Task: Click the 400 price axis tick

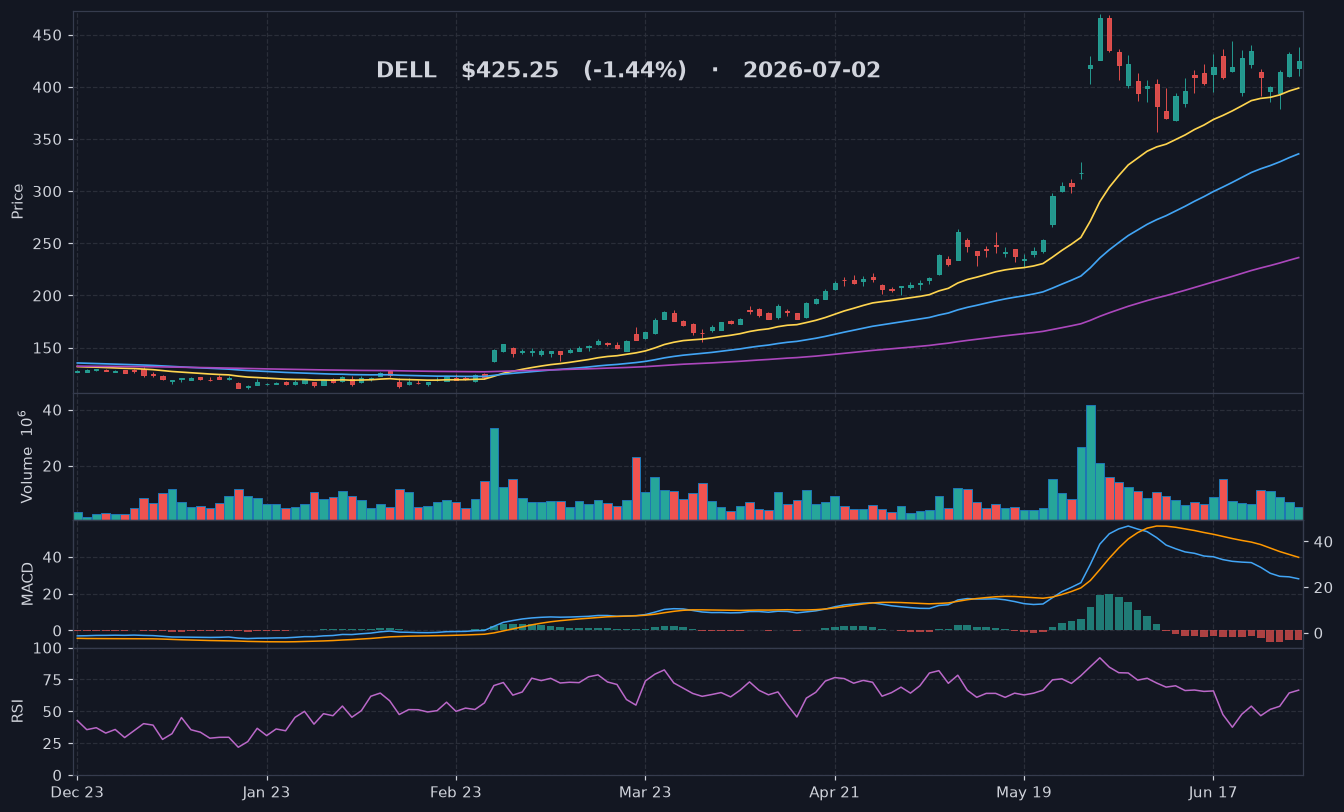Action: click(x=48, y=88)
